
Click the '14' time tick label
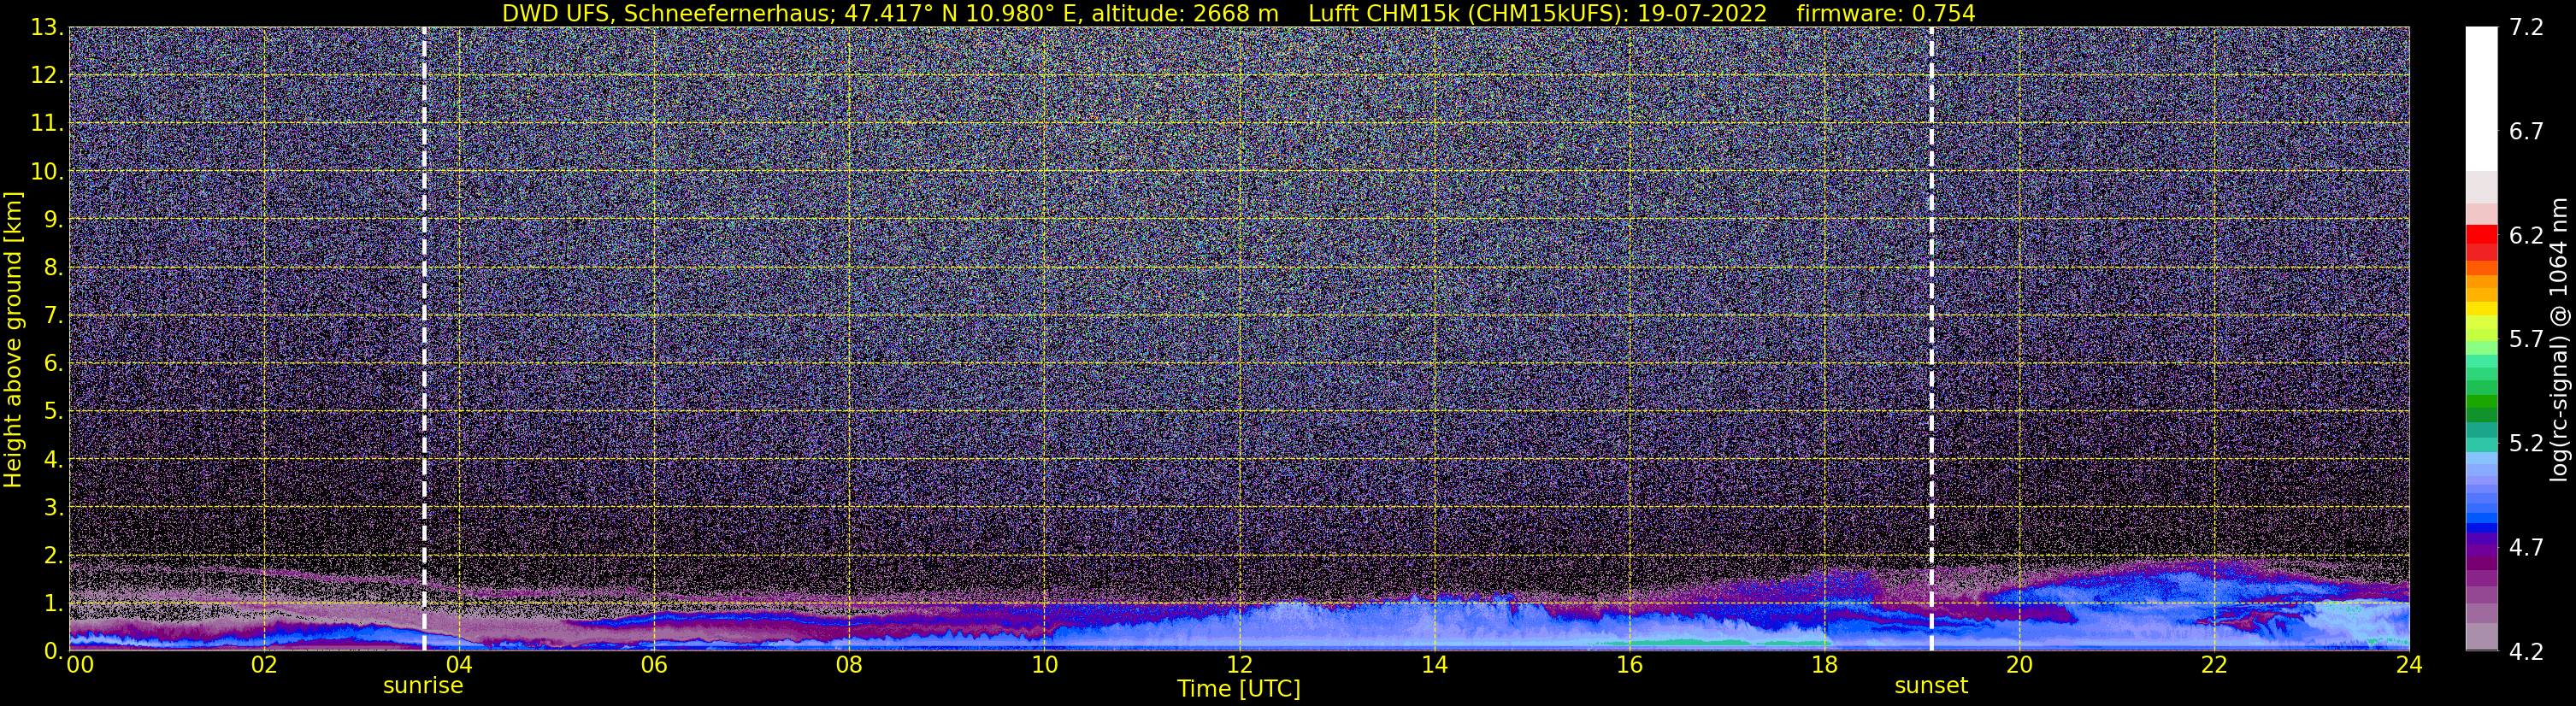1434,665
